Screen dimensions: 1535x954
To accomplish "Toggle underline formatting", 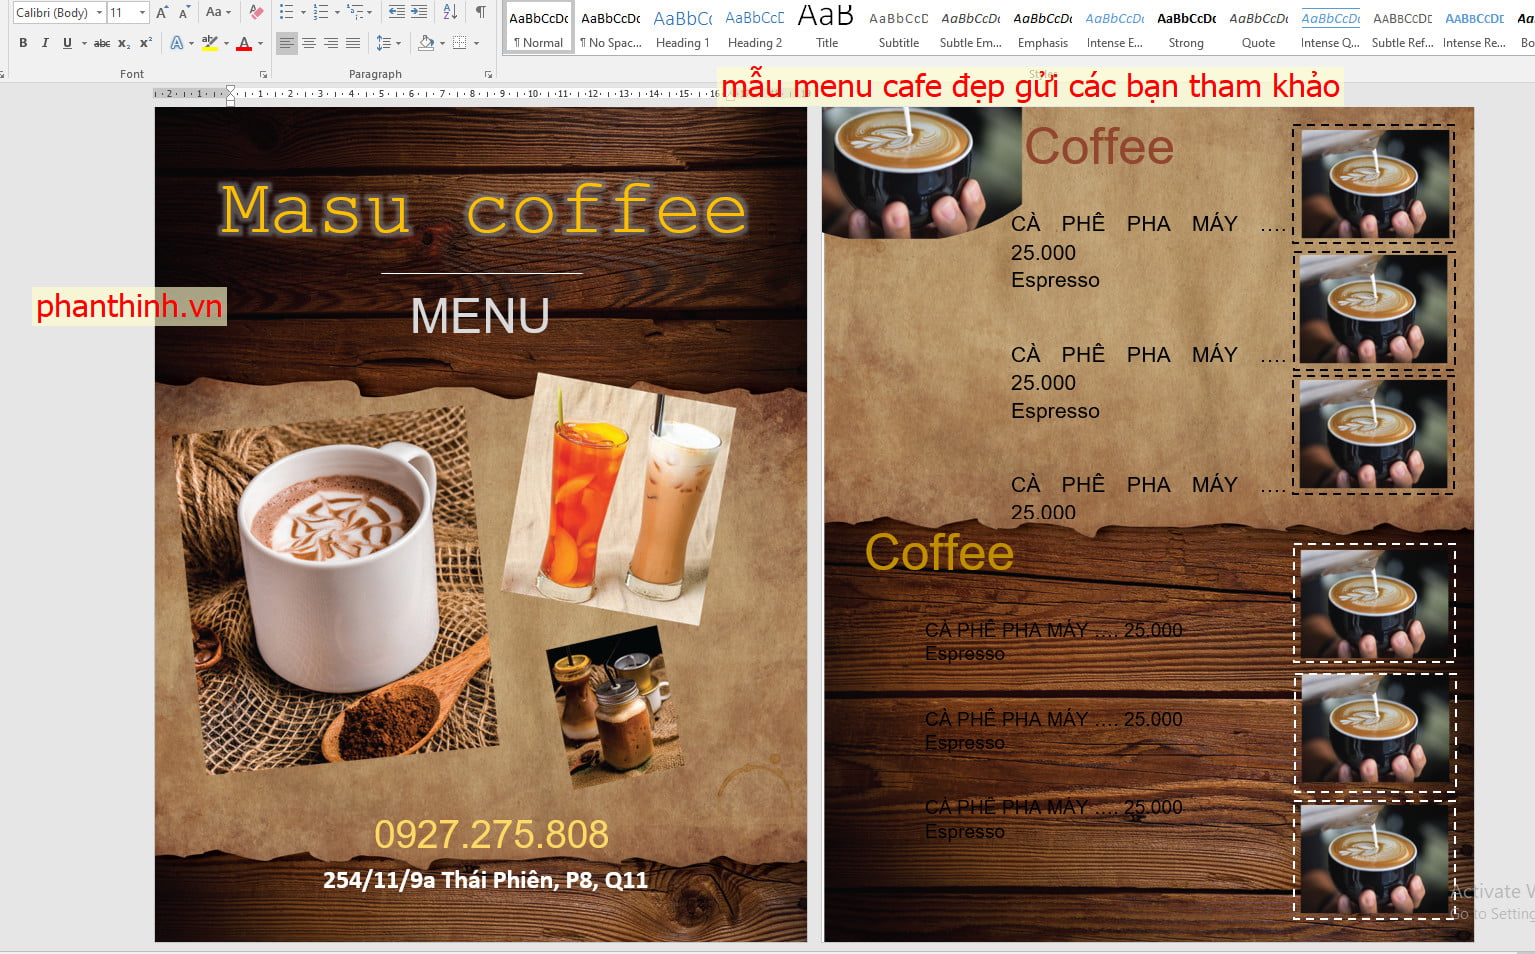I will pyautogui.click(x=67, y=43).
